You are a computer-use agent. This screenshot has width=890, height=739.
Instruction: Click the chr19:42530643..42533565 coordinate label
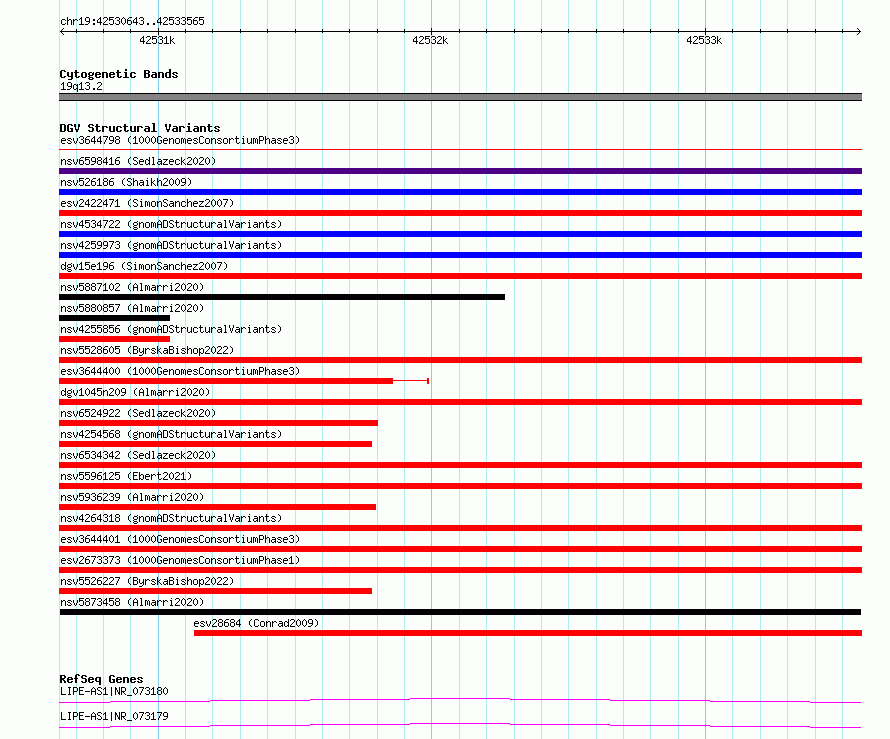(x=132, y=21)
